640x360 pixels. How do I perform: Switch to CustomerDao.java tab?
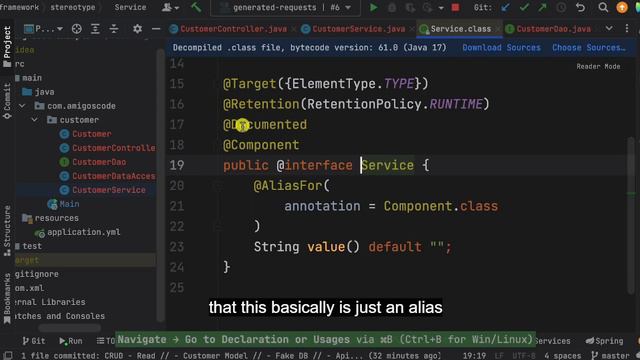pos(553,29)
